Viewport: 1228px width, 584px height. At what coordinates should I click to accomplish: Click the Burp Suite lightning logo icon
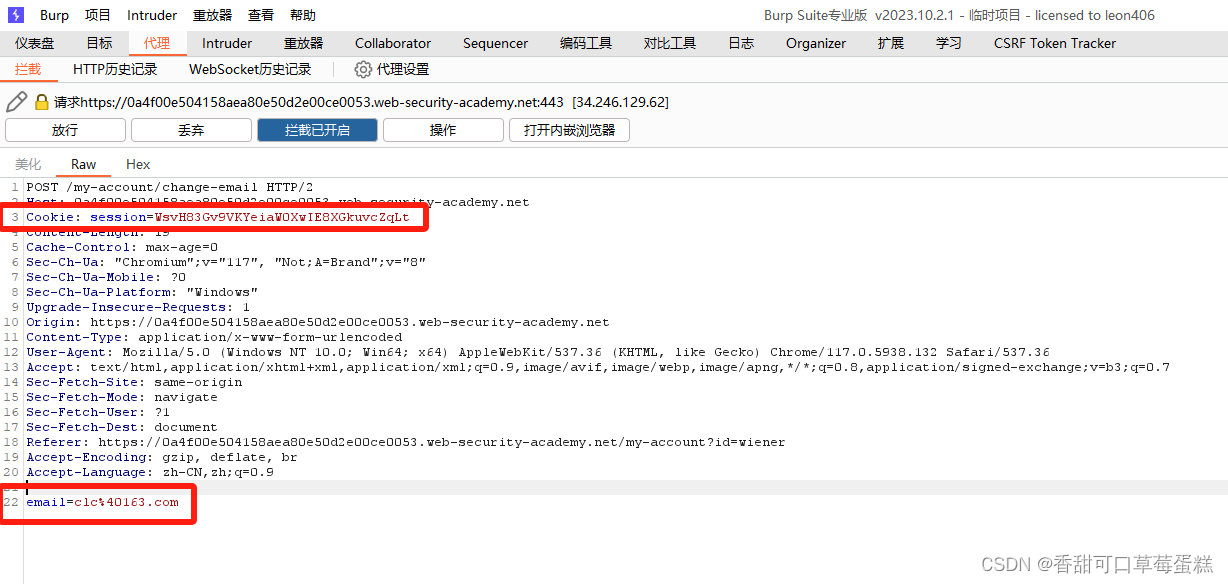click(x=16, y=15)
